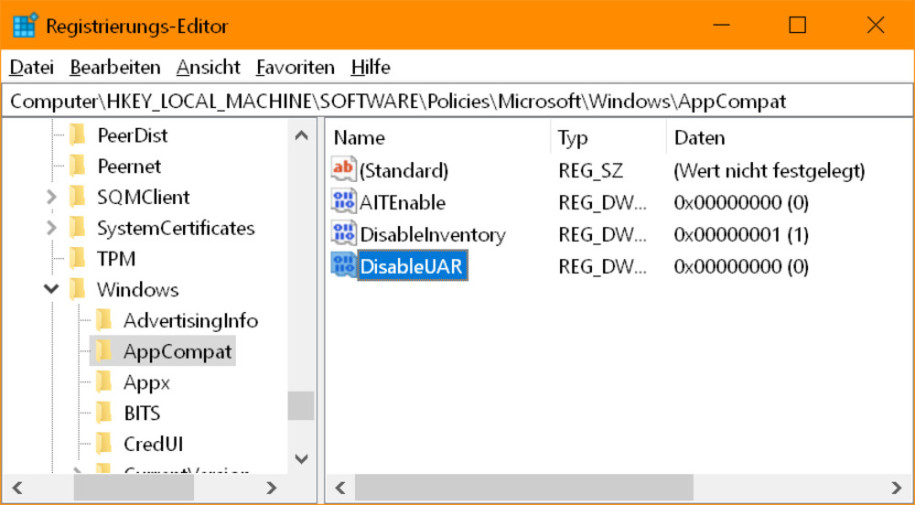
Task: Click values pane horizontal scroll right arrow
Action: (x=897, y=487)
